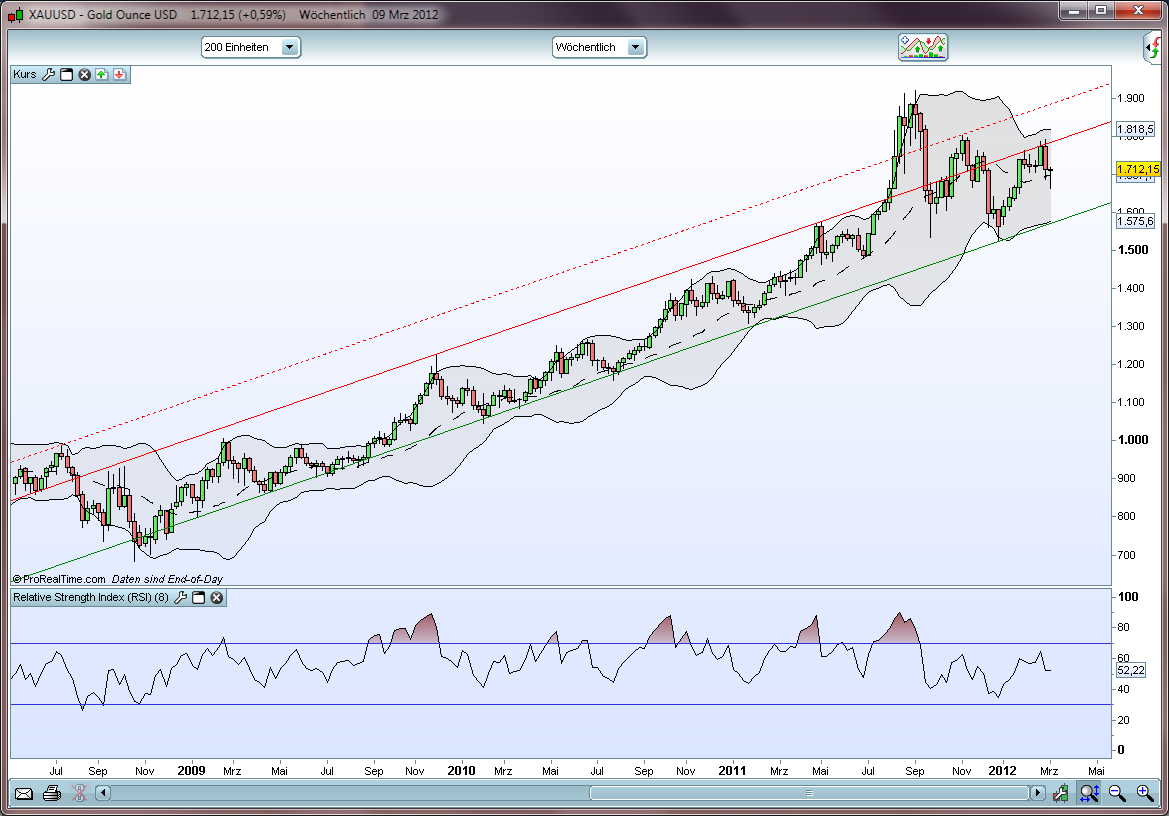Open the 200 Einheiten dropdown
The image size is (1169, 816).
pos(290,47)
